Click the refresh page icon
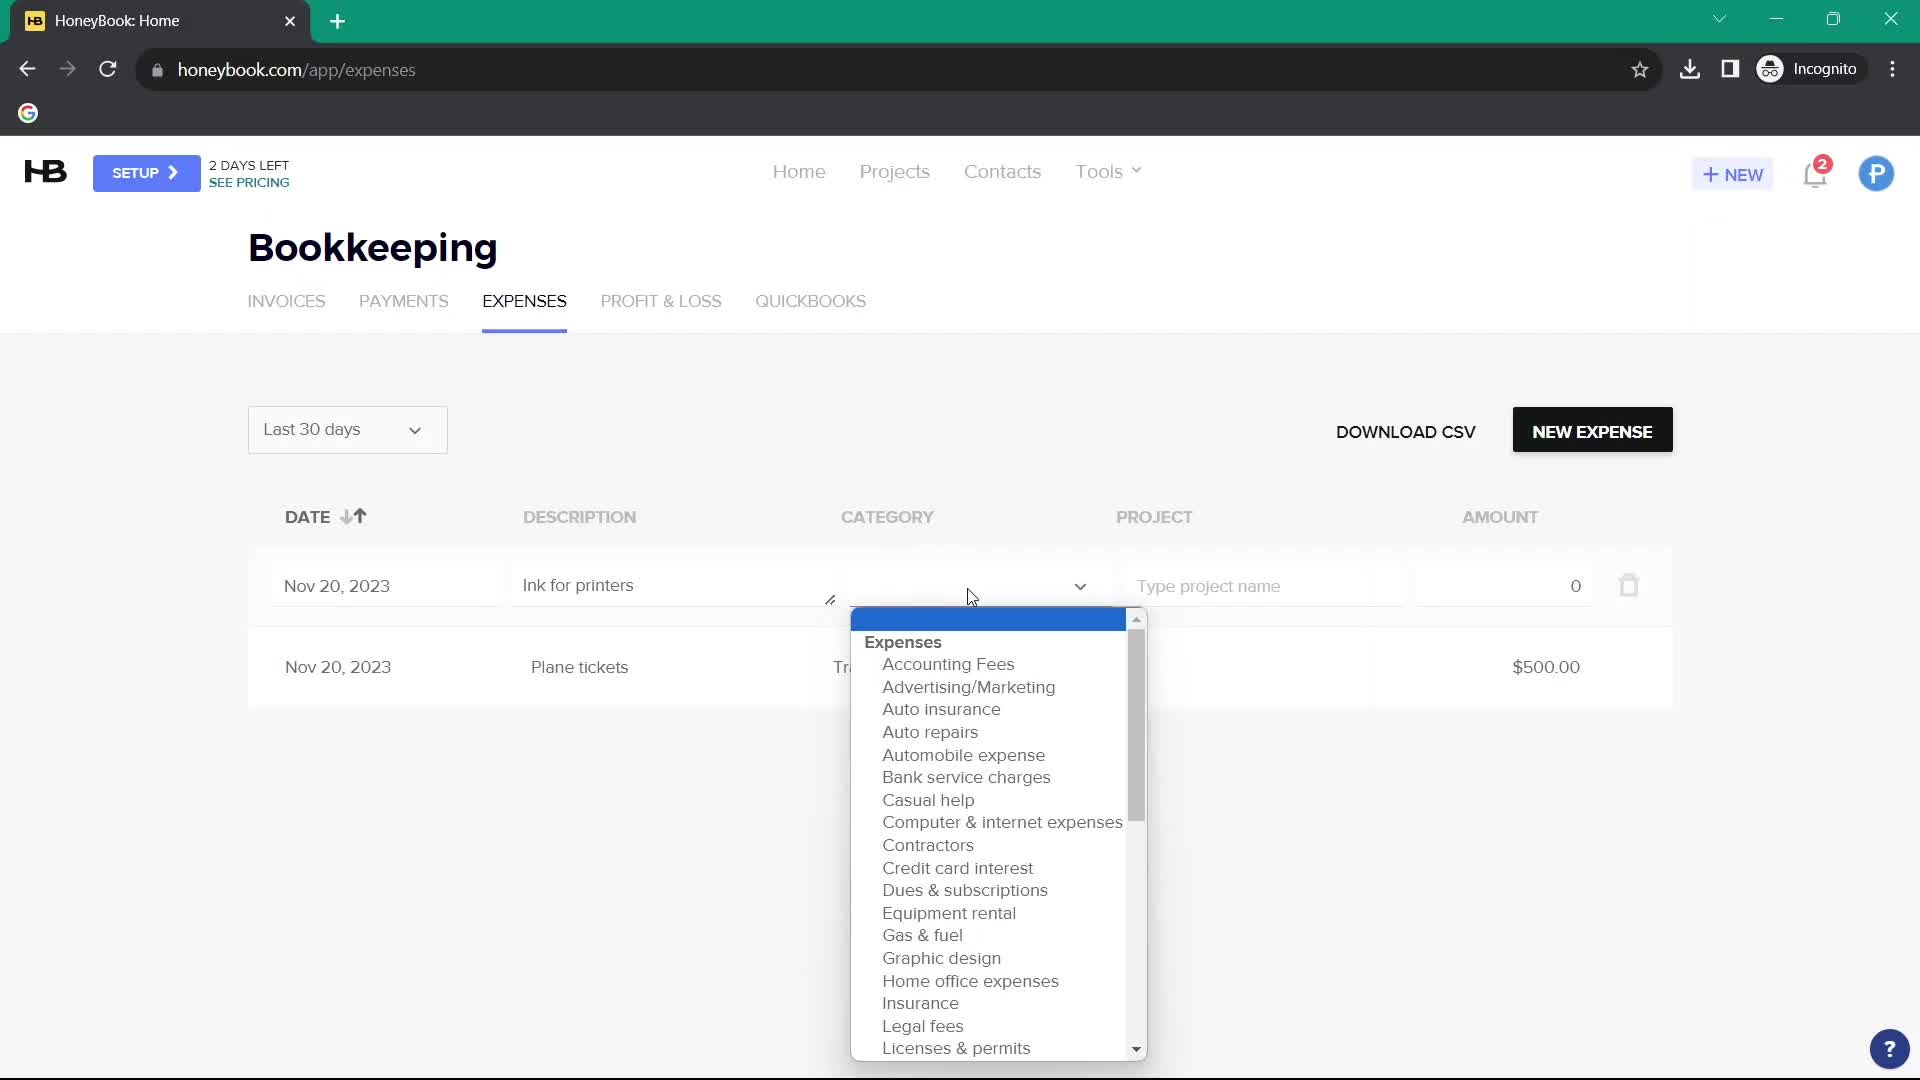 pos(108,70)
